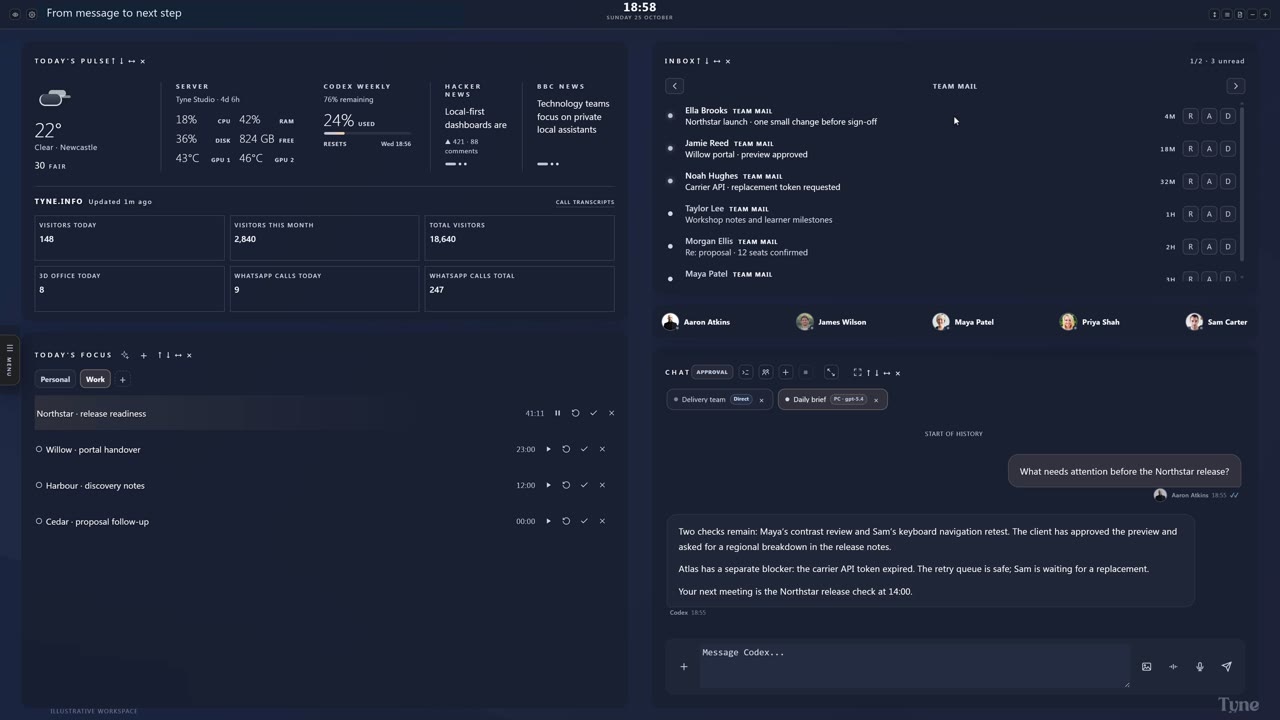Click the Hacker News pagination dots
This screenshot has width=1280, height=720.
coord(456,164)
